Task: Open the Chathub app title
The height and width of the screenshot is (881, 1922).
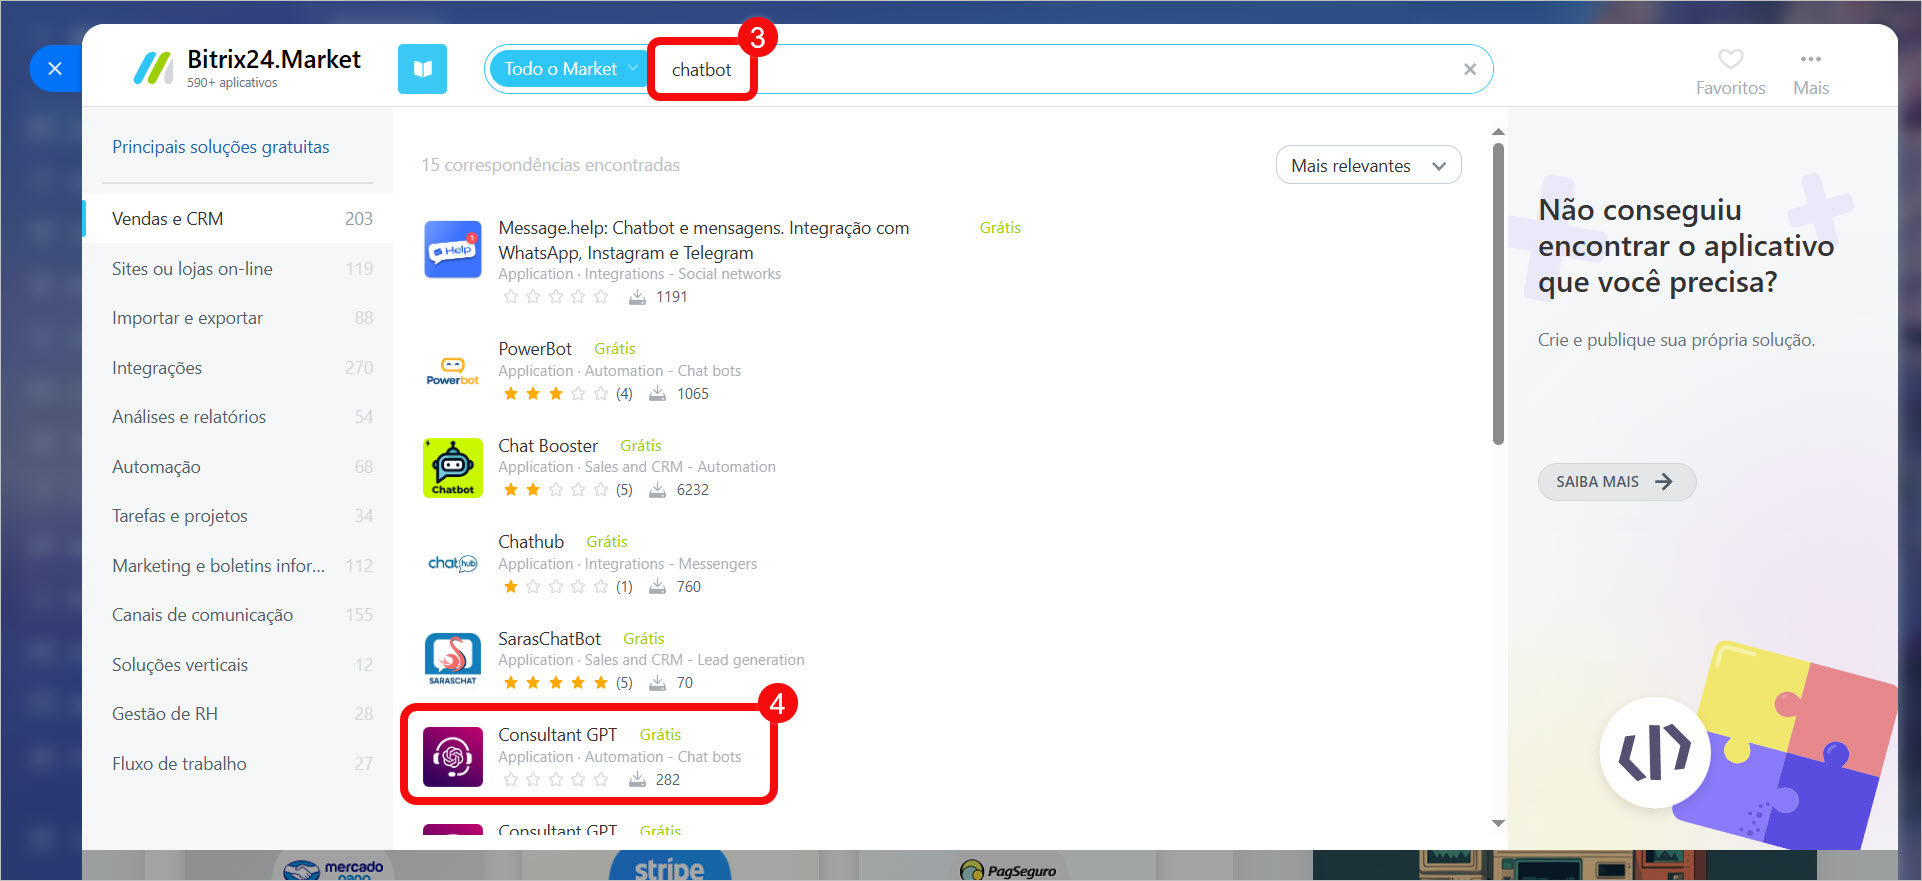Action: [x=531, y=542]
